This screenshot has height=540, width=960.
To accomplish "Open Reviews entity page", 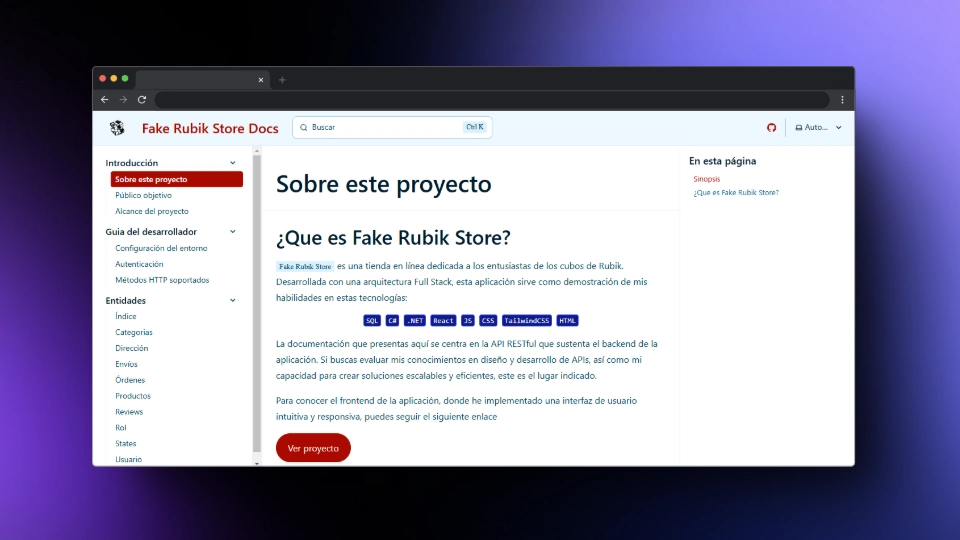I will coord(129,411).
